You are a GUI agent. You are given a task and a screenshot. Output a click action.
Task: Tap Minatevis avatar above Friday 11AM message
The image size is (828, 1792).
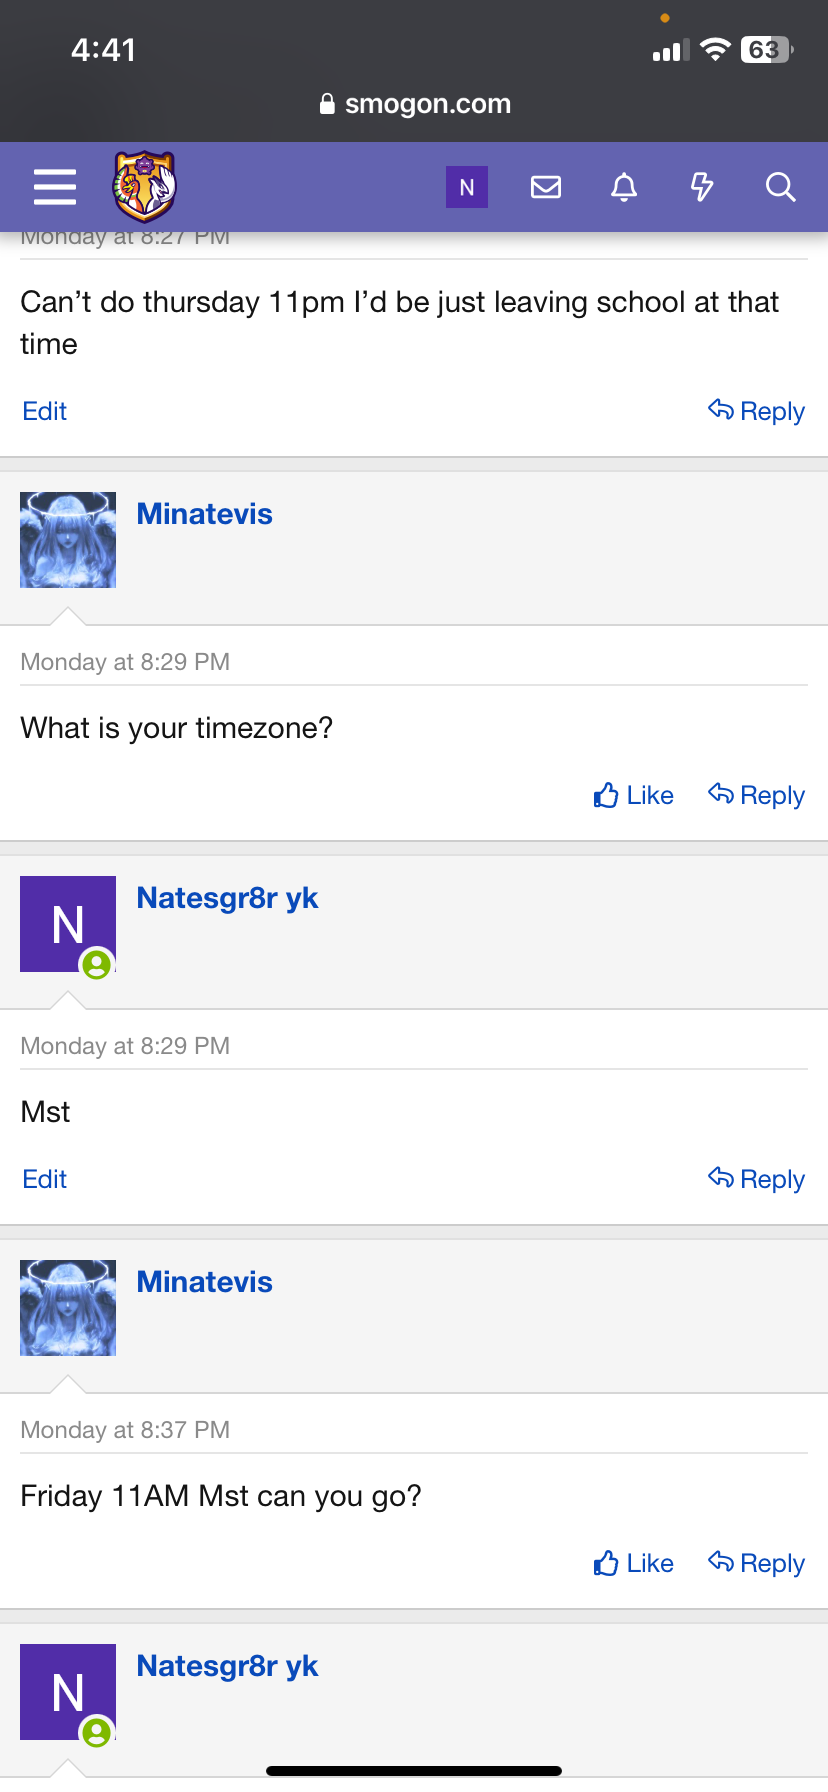(x=68, y=1308)
